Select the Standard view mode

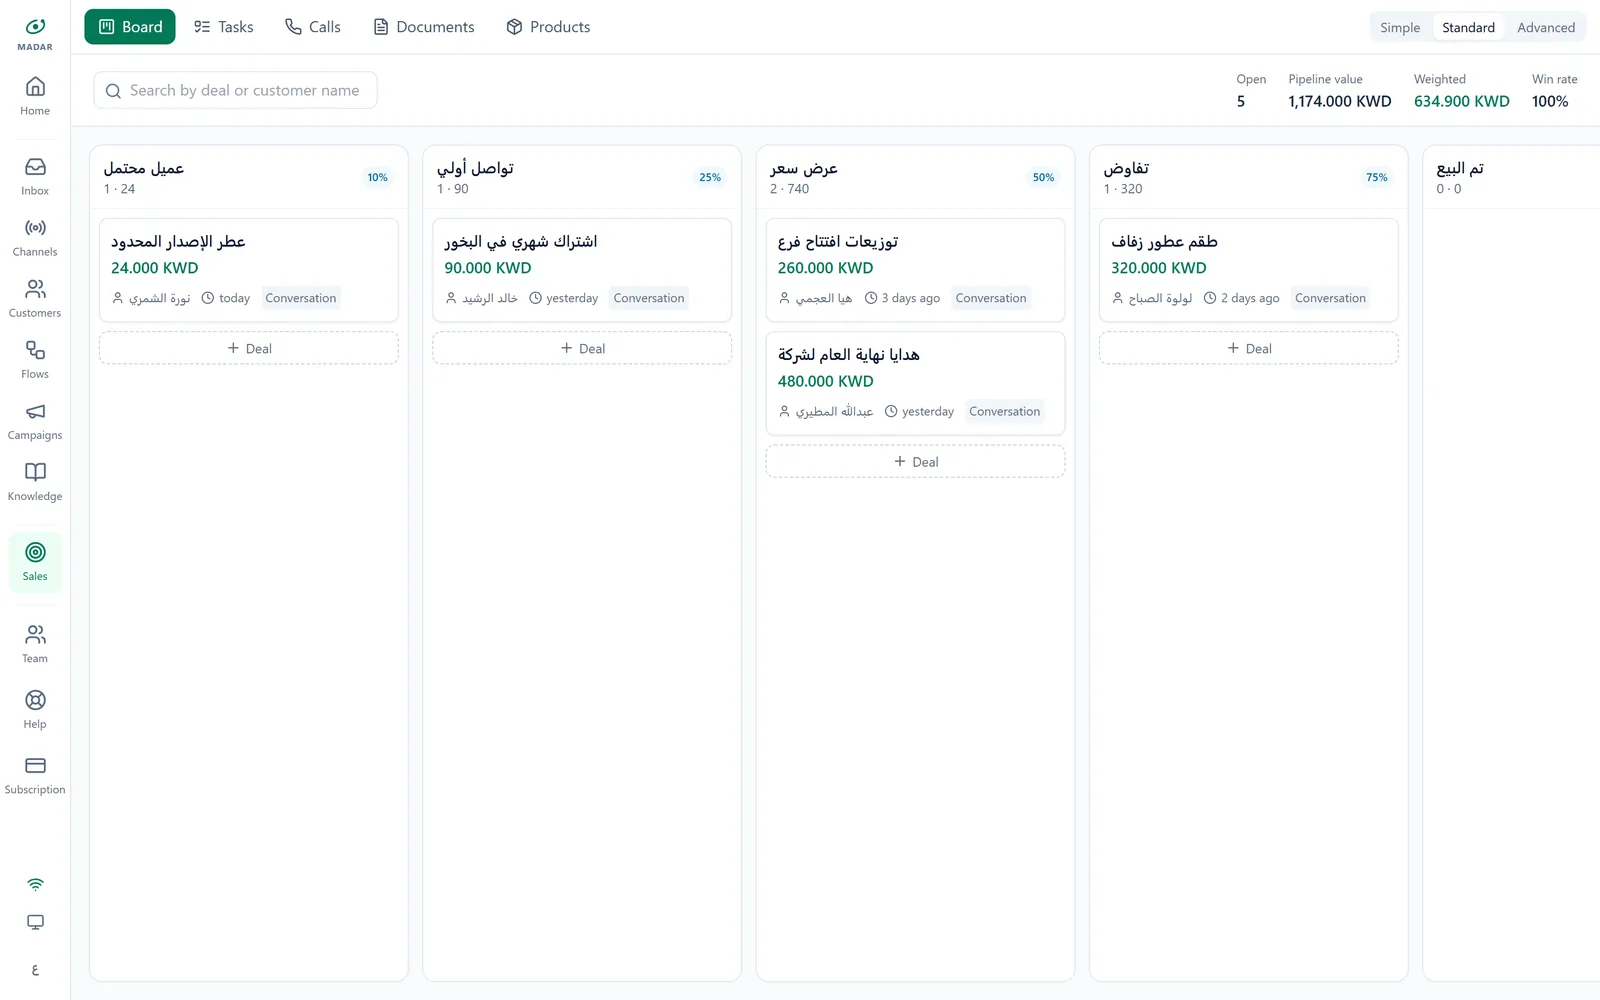[x=1468, y=28]
